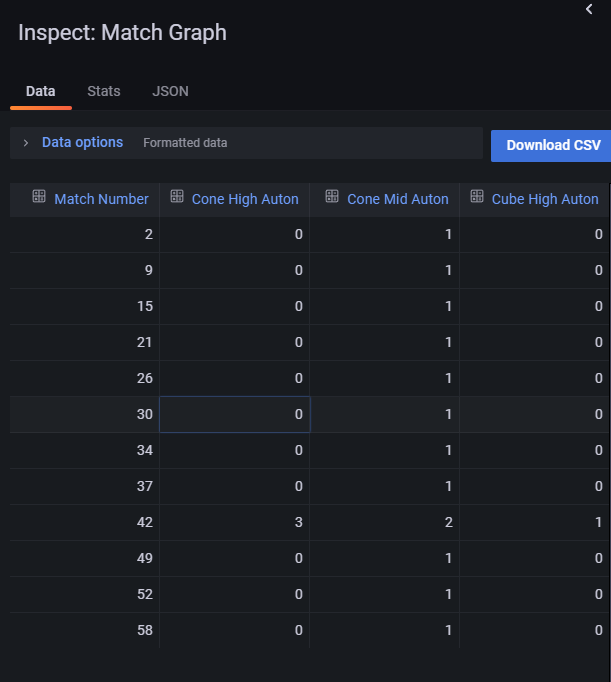Select Match Number cell 30
The width and height of the screenshot is (611, 682).
tap(85, 415)
